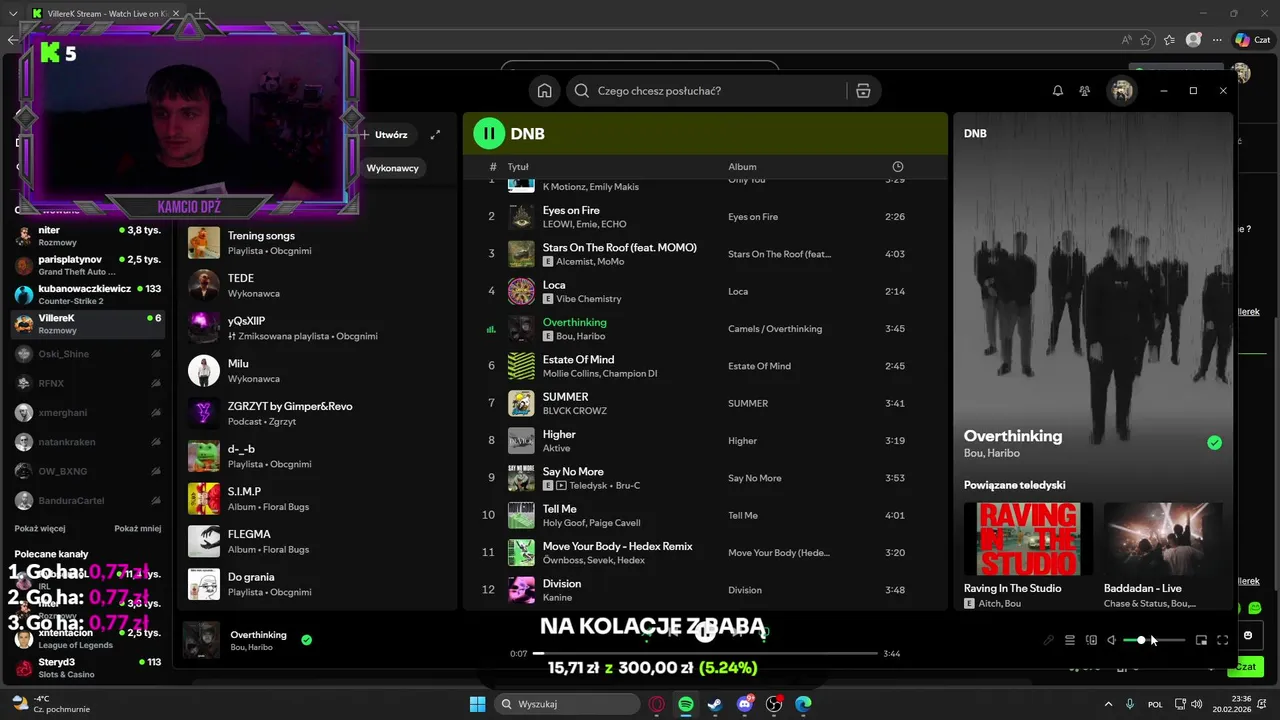The width and height of the screenshot is (1280, 720).
Task: Open Steam from the Windows taskbar
Action: [715, 704]
